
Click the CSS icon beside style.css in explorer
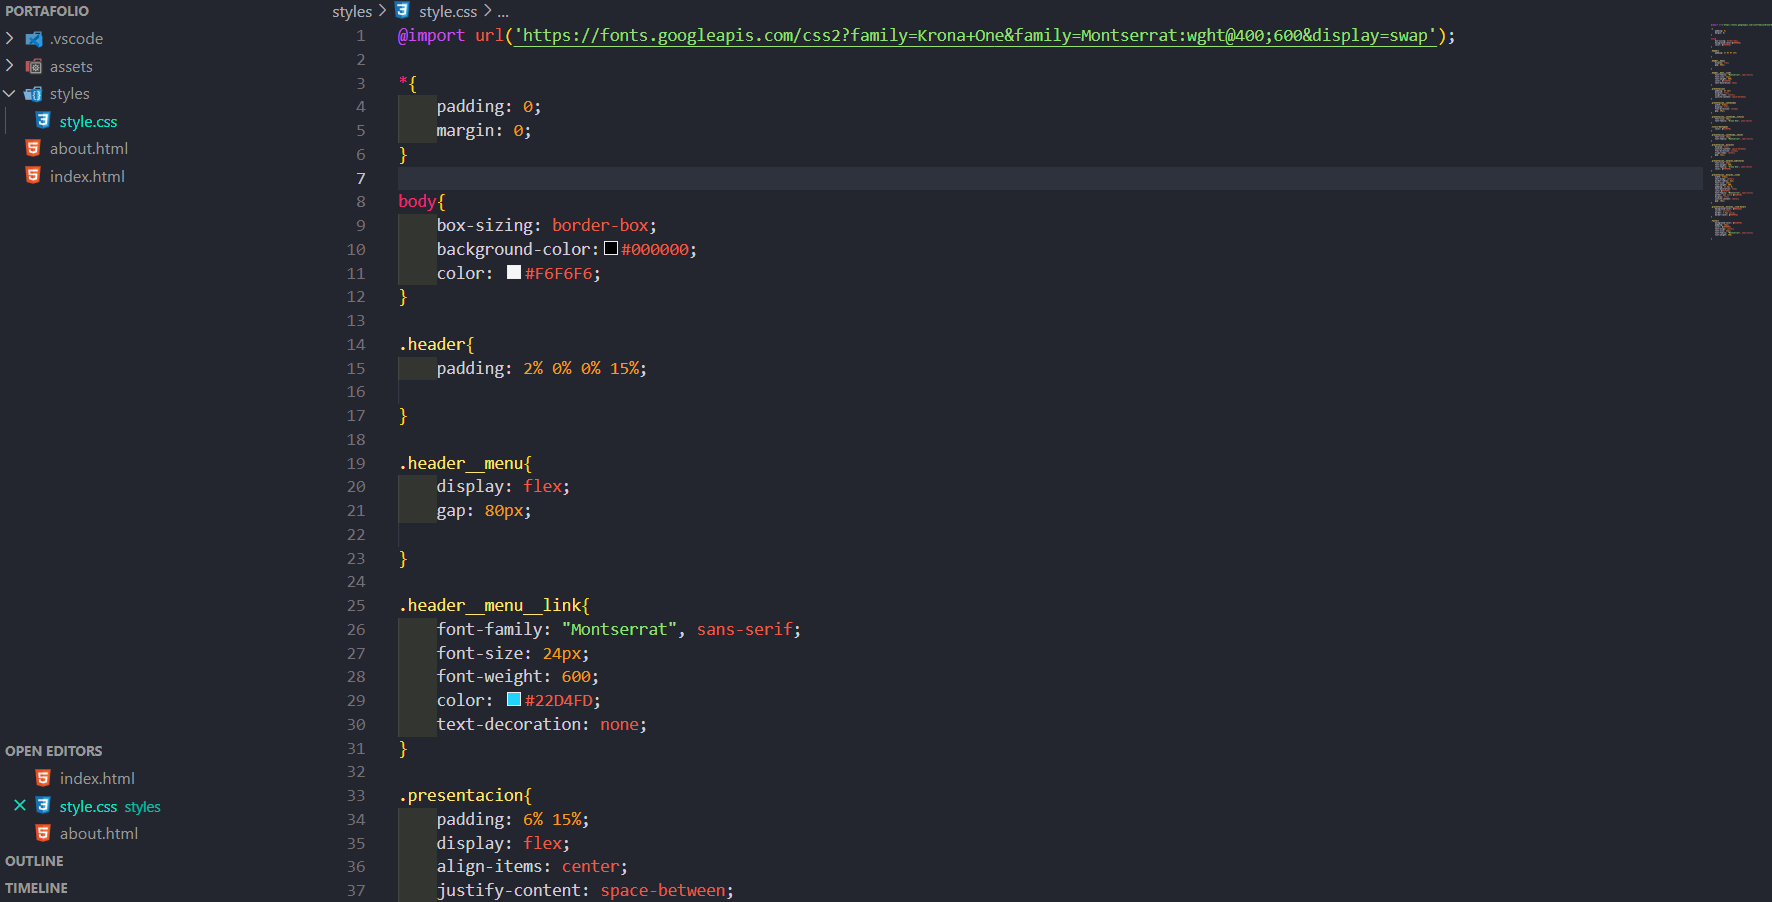click(43, 121)
